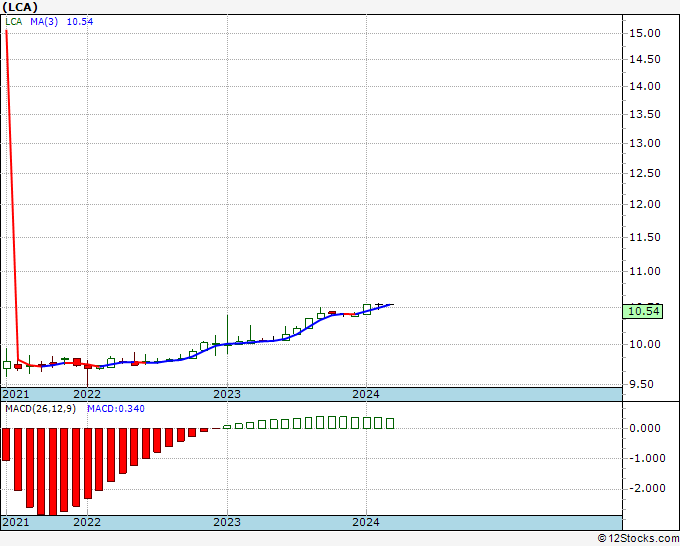Screen dimensions: 680x546
Task: Click the 14.00 price axis label
Action: coord(644,86)
